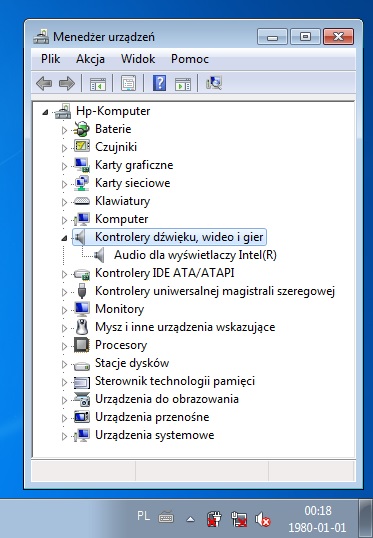Maximize the Menedżer urządzeń window
Screen dimensions: 373x538
[x=305, y=37]
